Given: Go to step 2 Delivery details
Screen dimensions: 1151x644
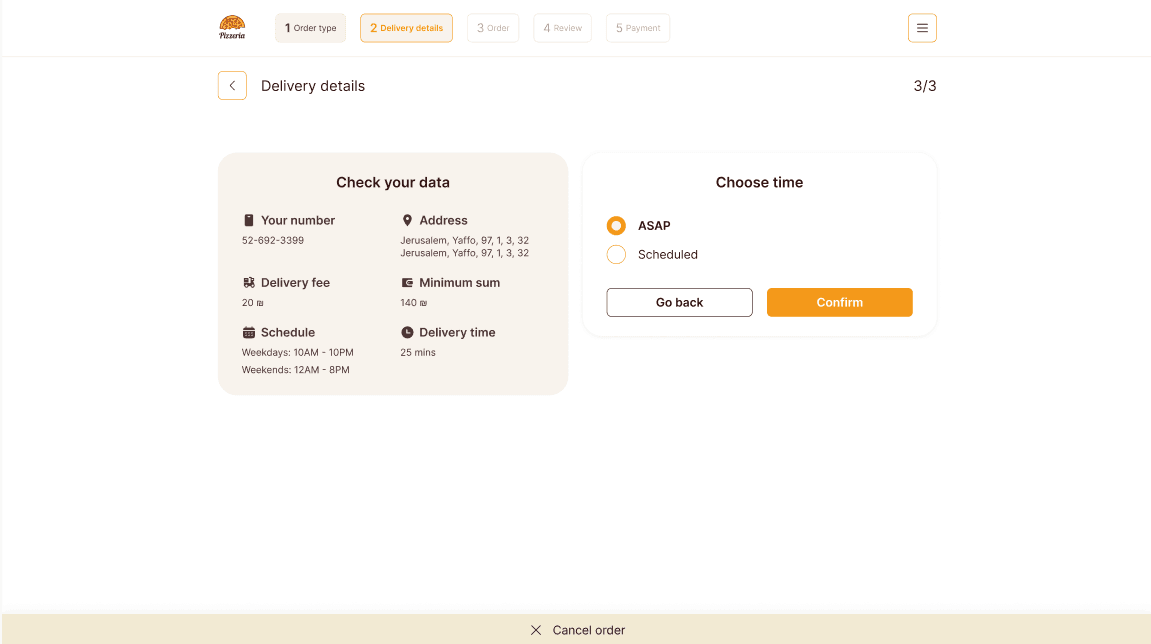Looking at the screenshot, I should tap(406, 28).
